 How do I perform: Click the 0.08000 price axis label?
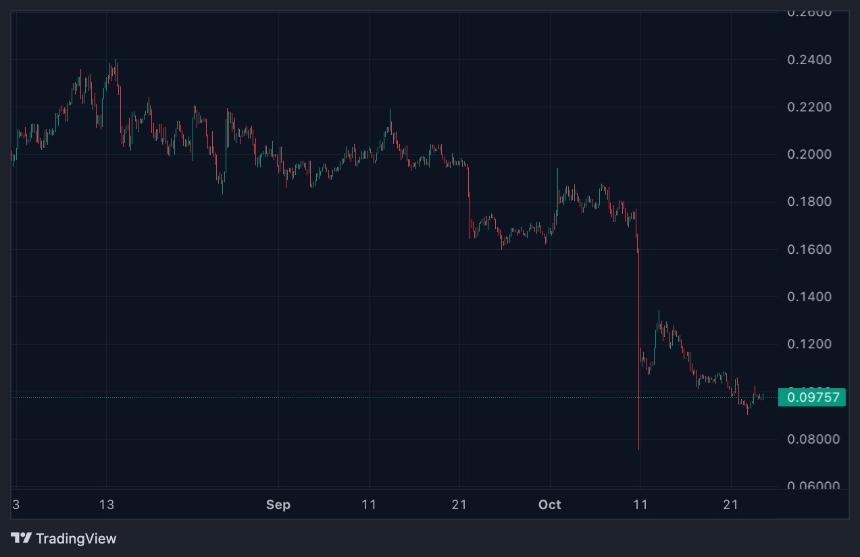[x=809, y=439]
